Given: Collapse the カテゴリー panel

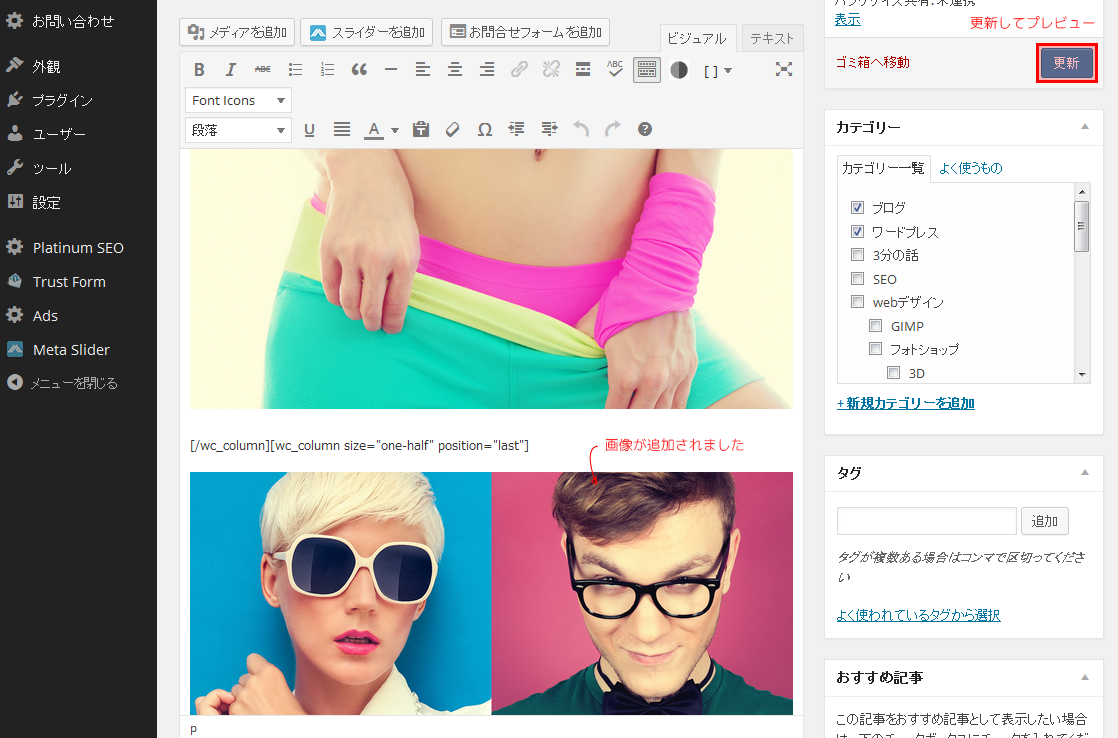Looking at the screenshot, I should point(1084,127).
